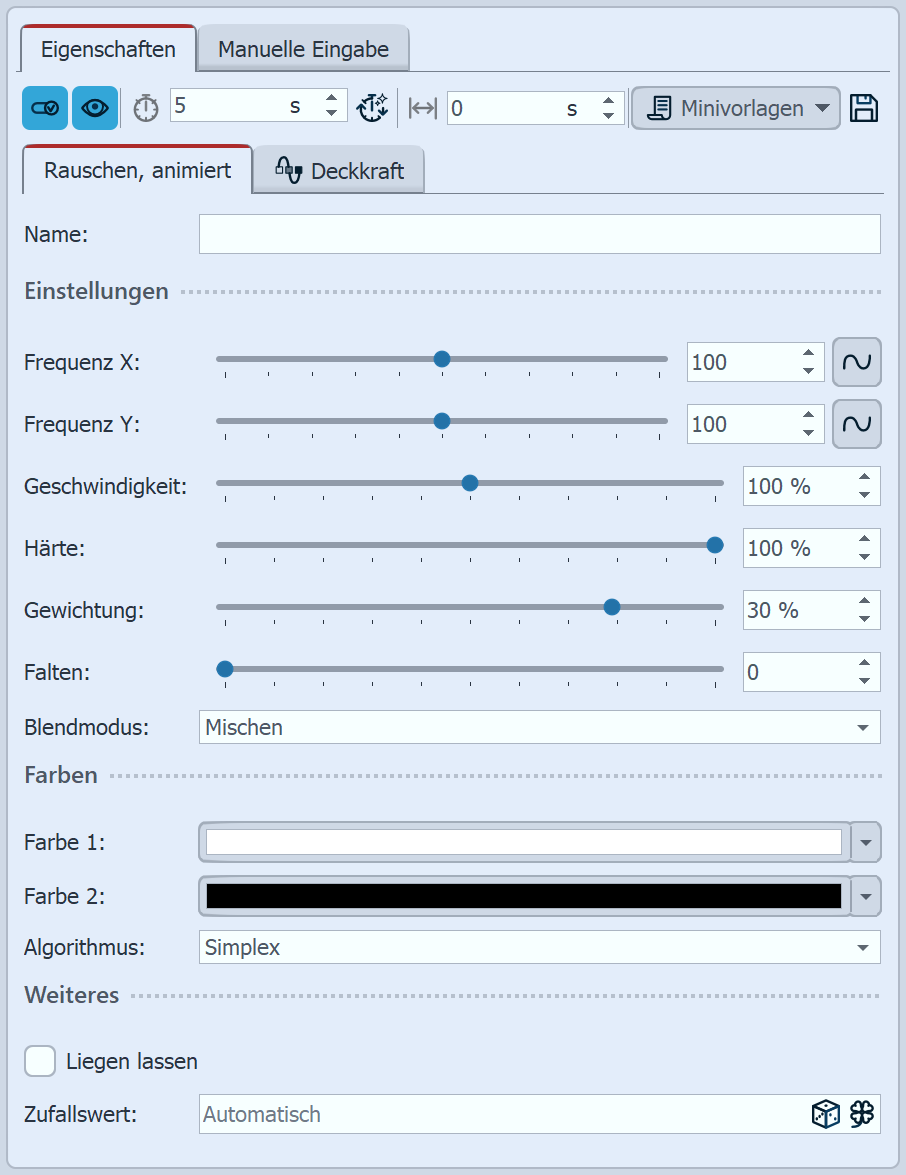This screenshot has width=906, height=1175.
Task: Click the clover icon in Zufallswert
Action: click(x=863, y=1114)
